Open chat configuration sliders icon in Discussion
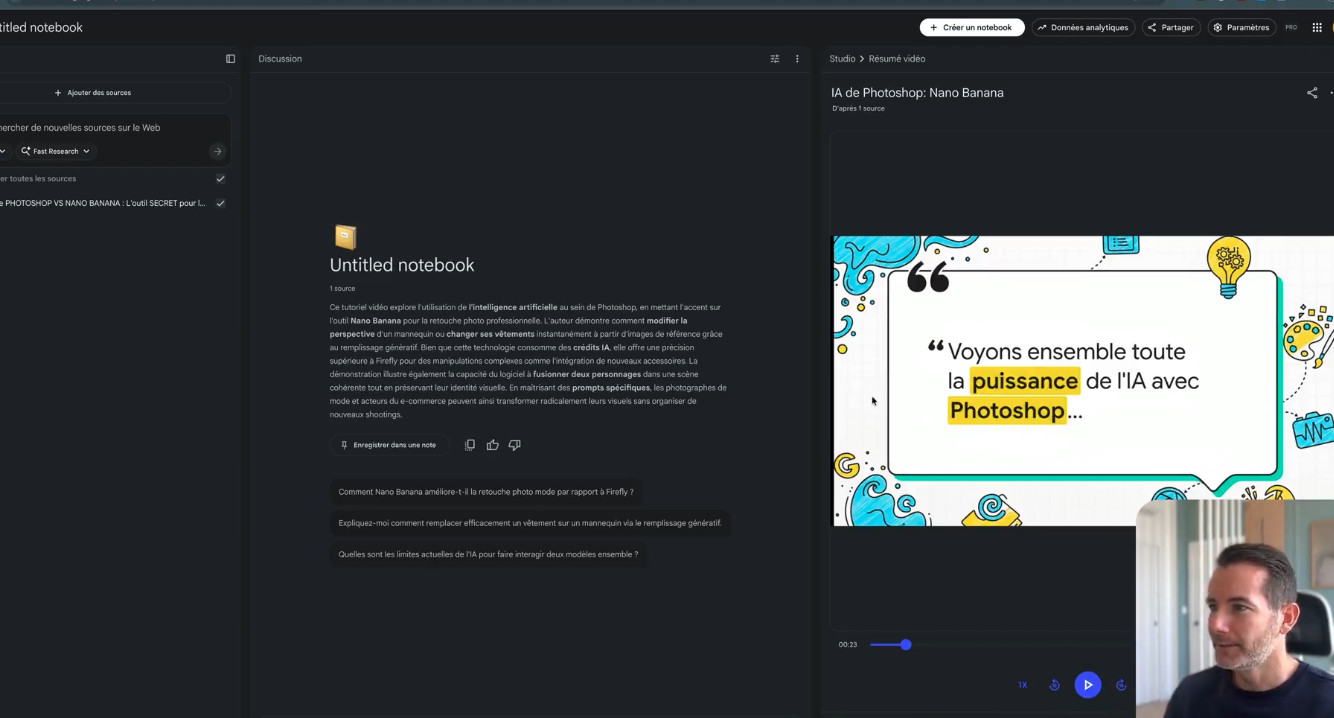The height and width of the screenshot is (718, 1334). [x=774, y=59]
